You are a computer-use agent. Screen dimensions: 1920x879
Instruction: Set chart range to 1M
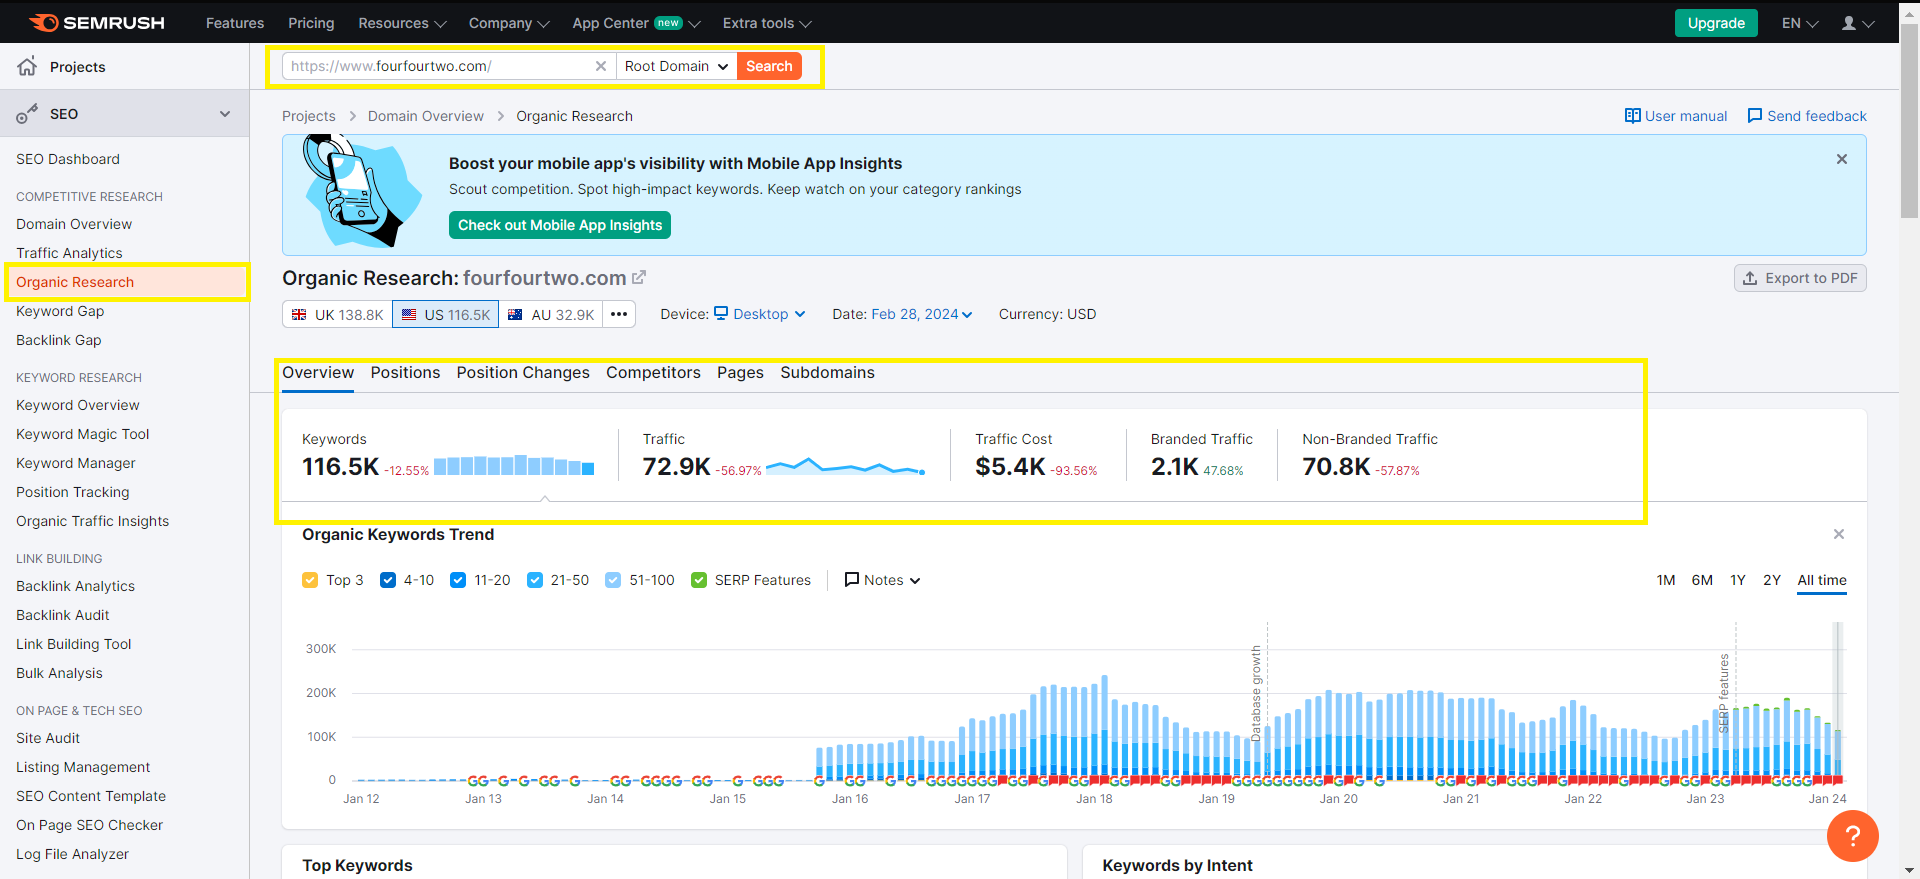tap(1666, 580)
